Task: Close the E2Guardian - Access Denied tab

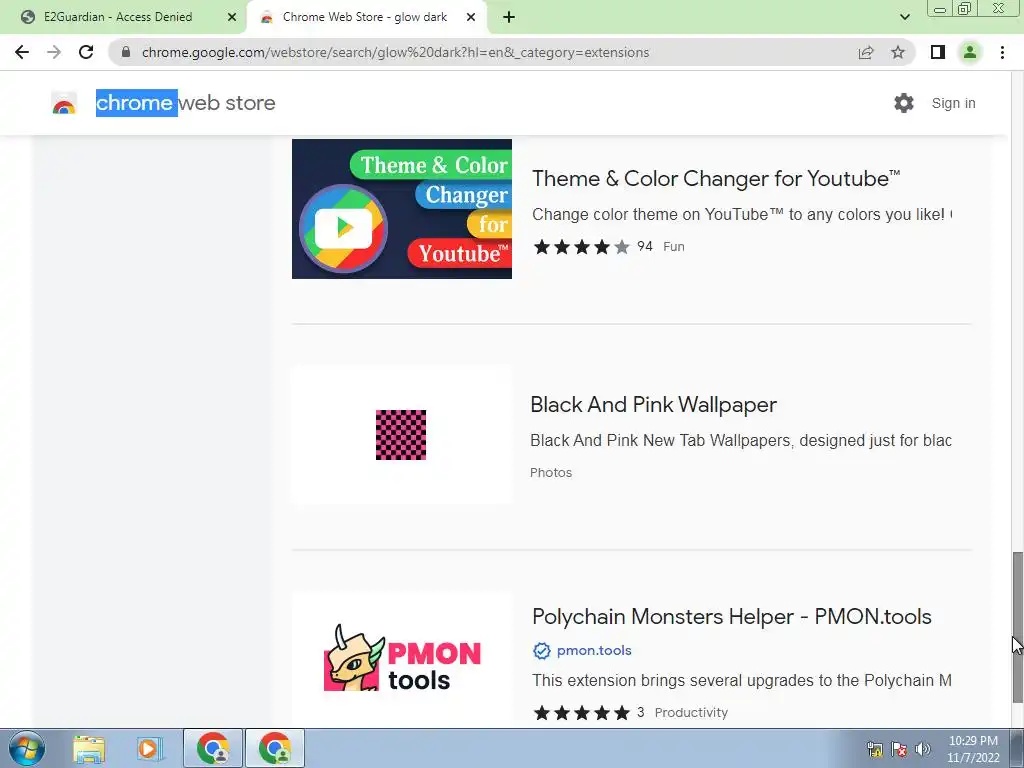Action: pyautogui.click(x=232, y=17)
